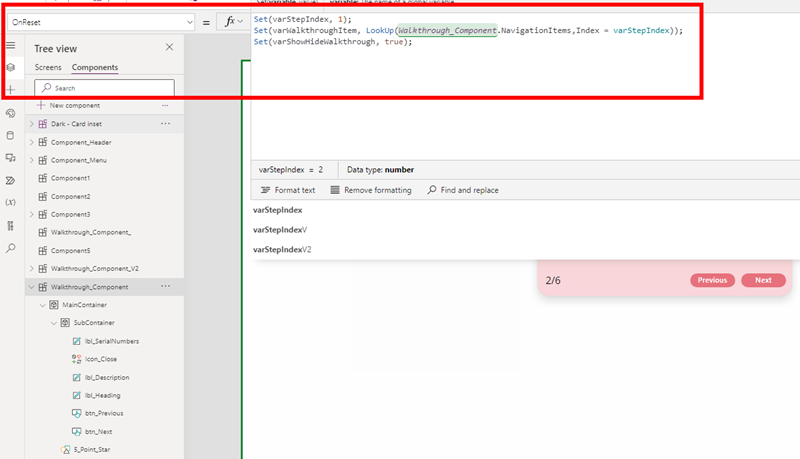The height and width of the screenshot is (459, 800).
Task: Open the fx function dropdown
Action: 234,21
